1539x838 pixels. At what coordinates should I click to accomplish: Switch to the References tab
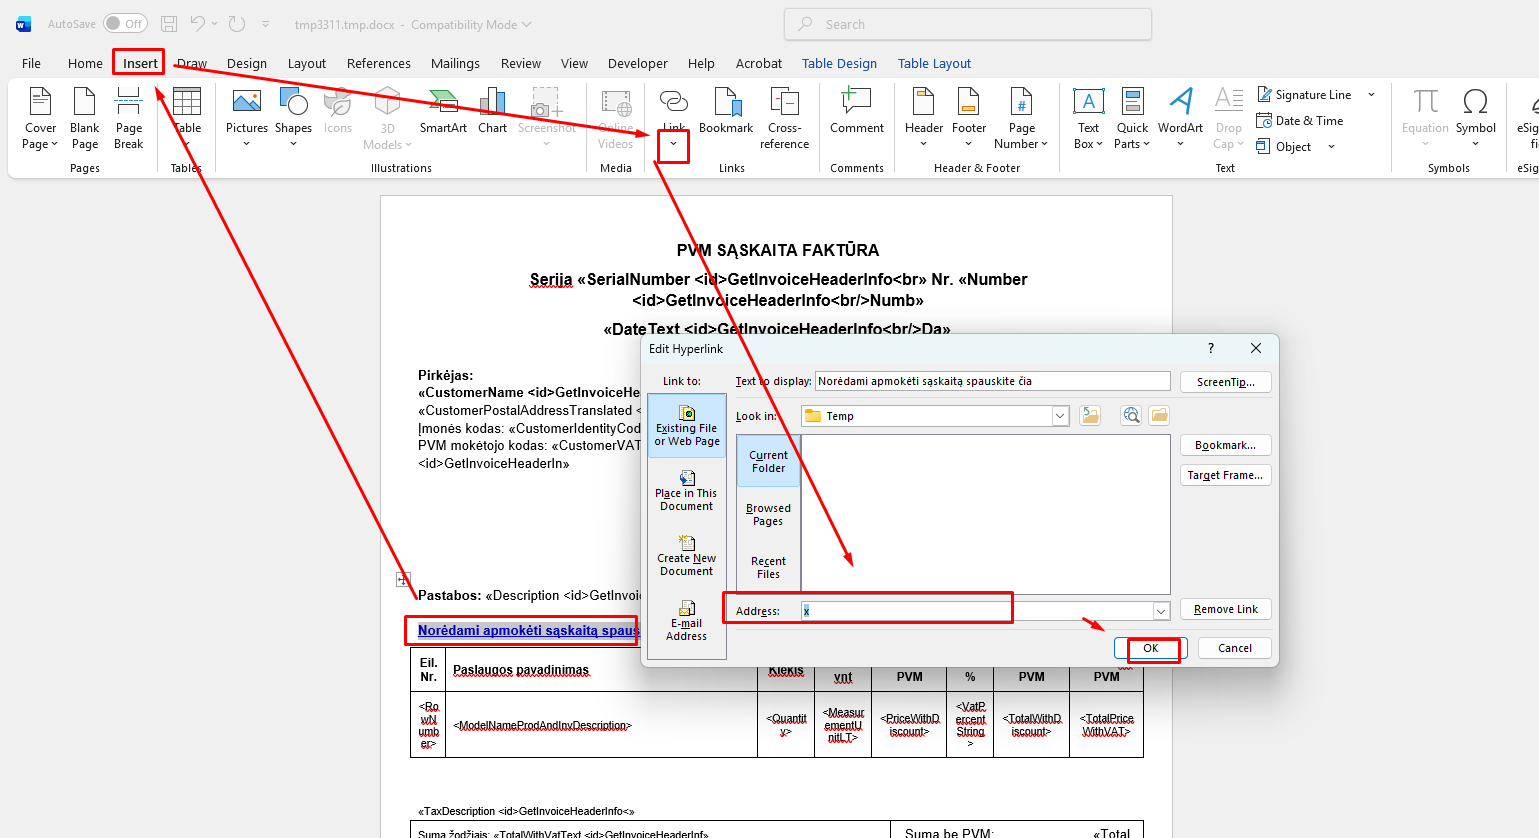coord(378,63)
